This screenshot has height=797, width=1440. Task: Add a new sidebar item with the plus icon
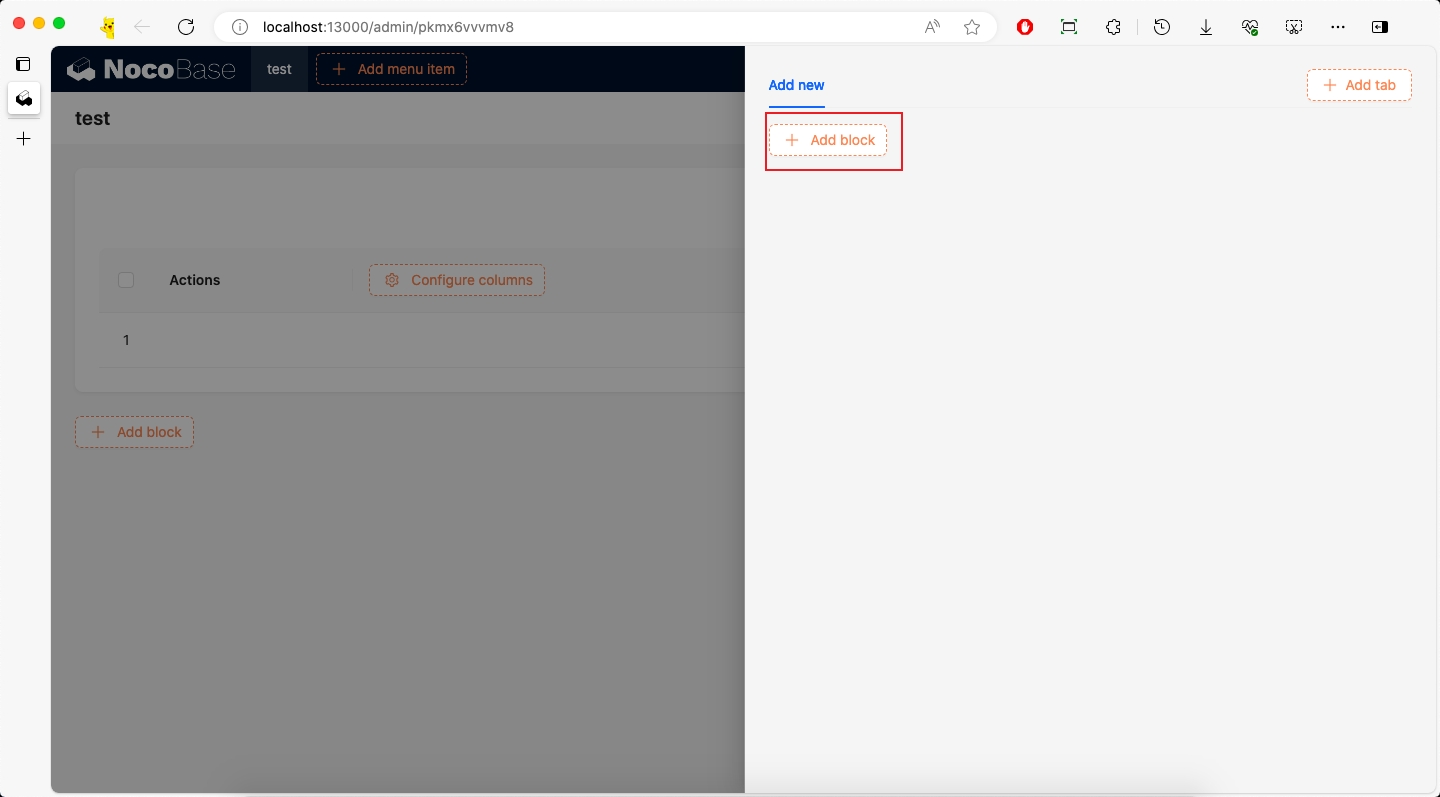(24, 139)
